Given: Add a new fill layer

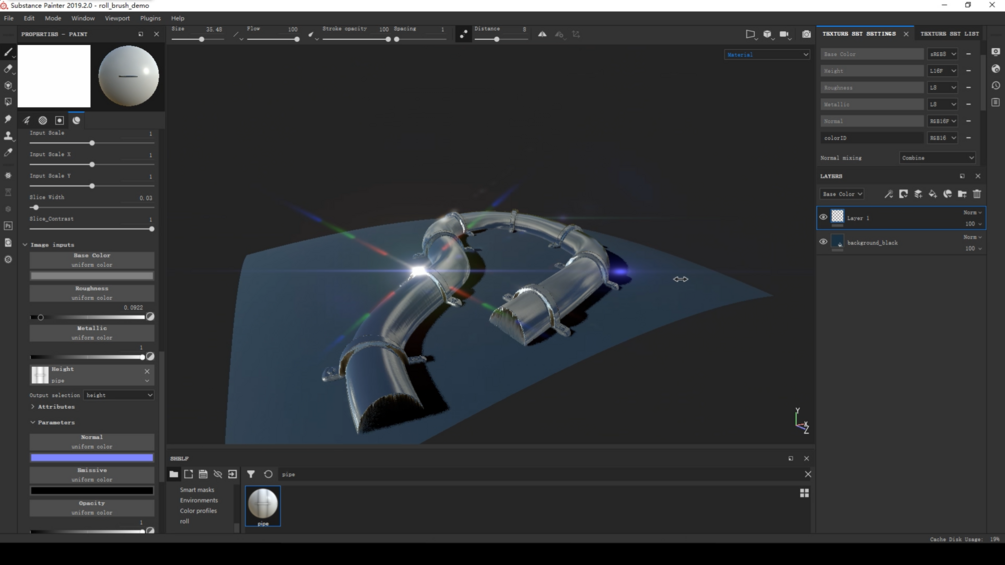Looking at the screenshot, I should pos(933,194).
